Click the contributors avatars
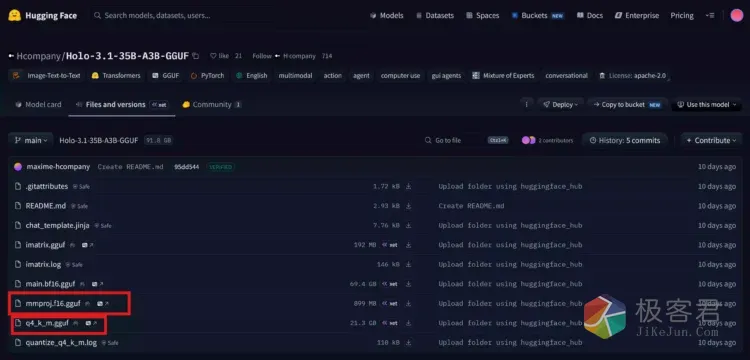The height and width of the screenshot is (360, 750). [529, 141]
